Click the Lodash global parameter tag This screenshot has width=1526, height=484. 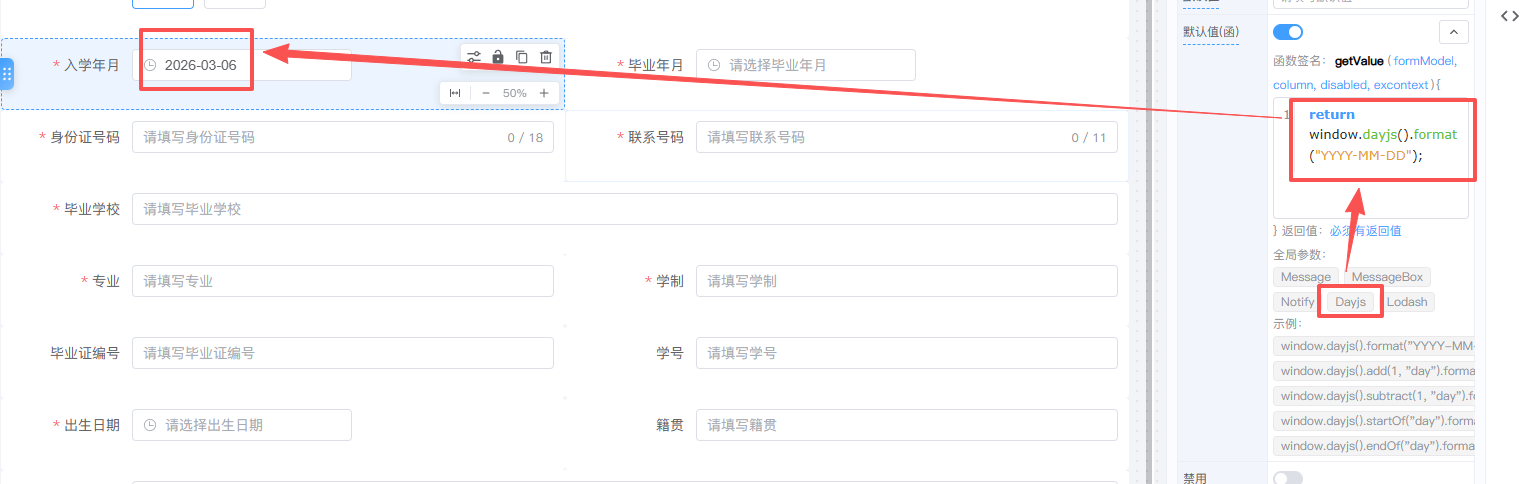click(1407, 302)
